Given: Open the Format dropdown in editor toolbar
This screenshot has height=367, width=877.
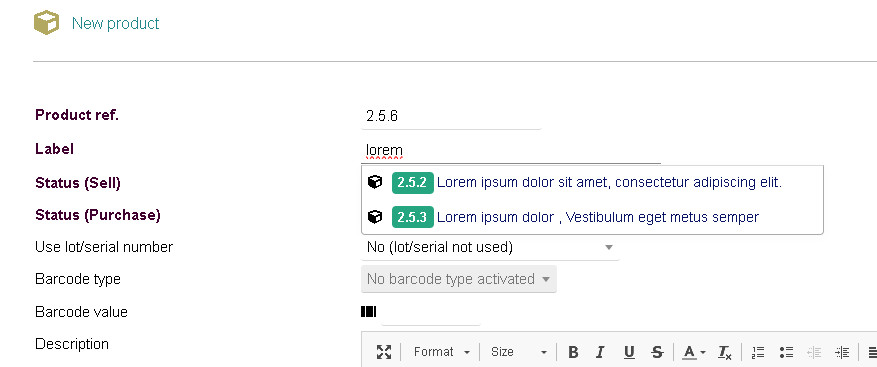Looking at the screenshot, I should [441, 352].
